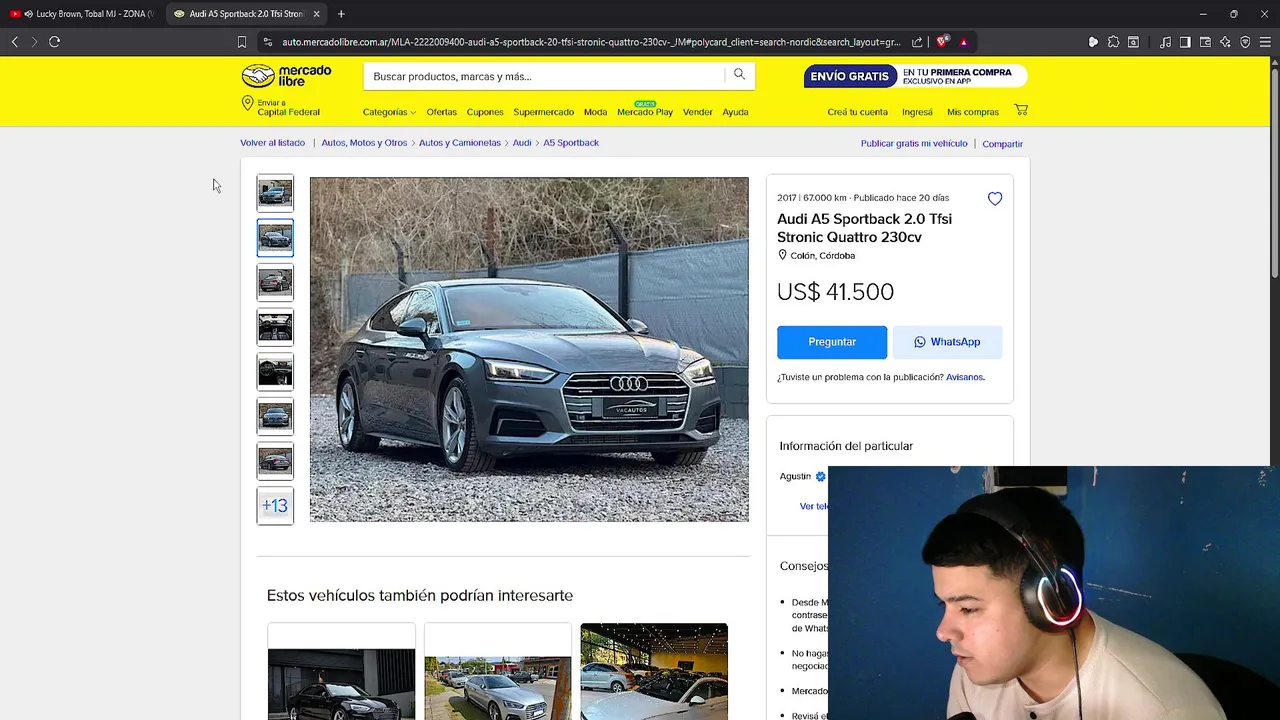Screen dimensions: 1280x720
Task: Open site settings icon beside URL
Action: (267, 42)
